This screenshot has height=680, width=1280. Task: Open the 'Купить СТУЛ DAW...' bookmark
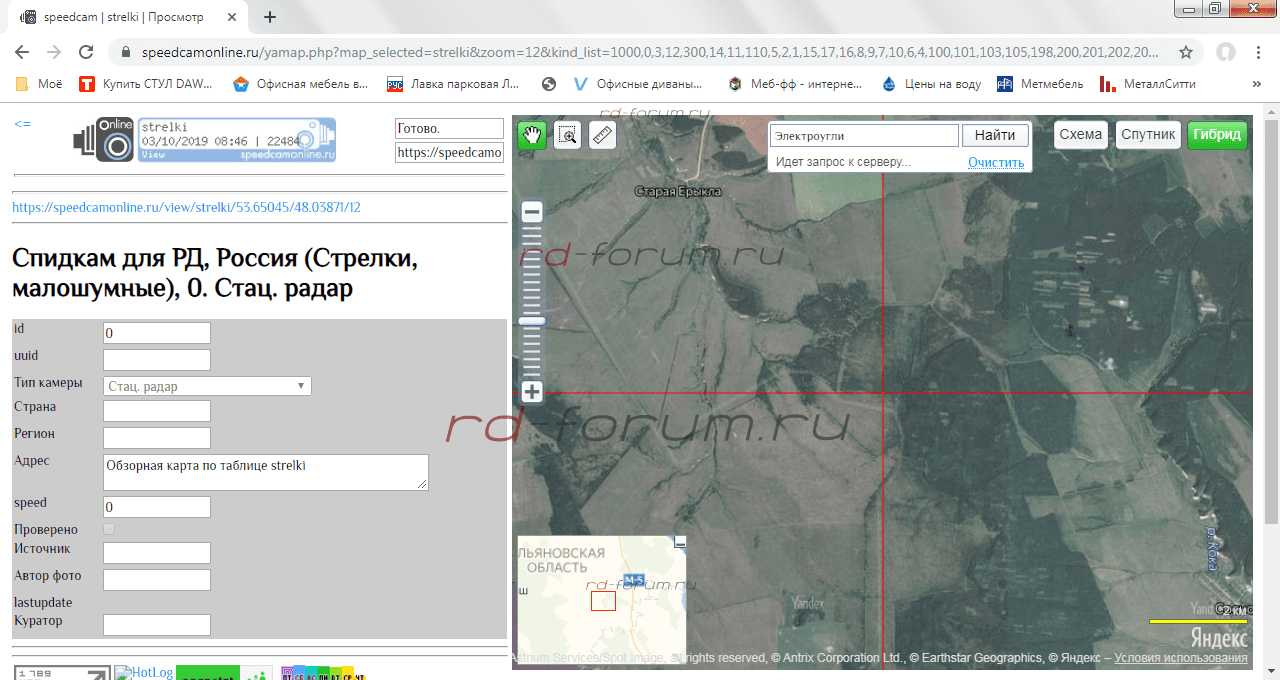point(146,84)
